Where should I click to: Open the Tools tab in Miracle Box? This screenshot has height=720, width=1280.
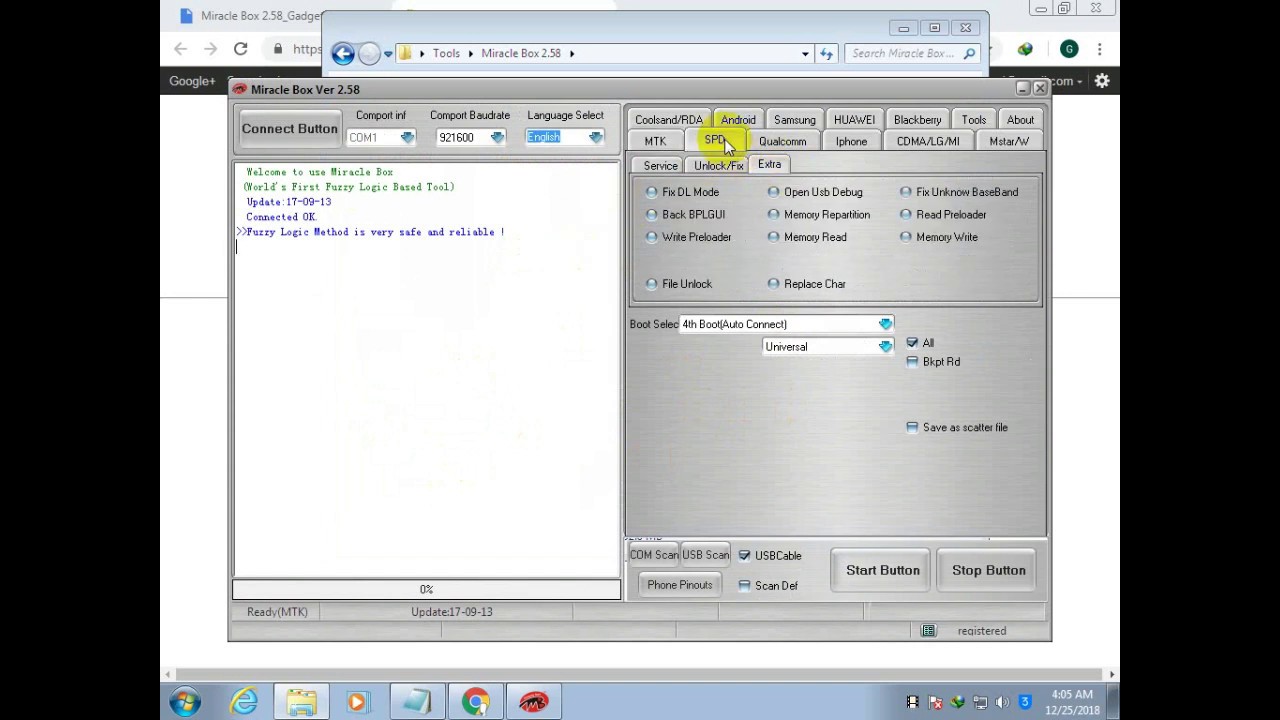tap(973, 120)
